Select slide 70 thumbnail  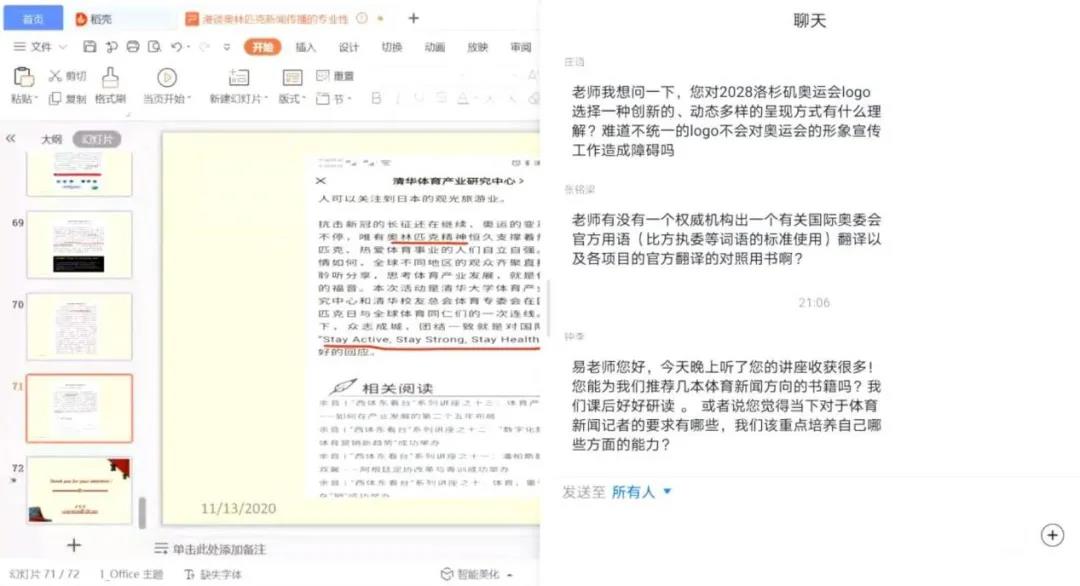pos(79,326)
